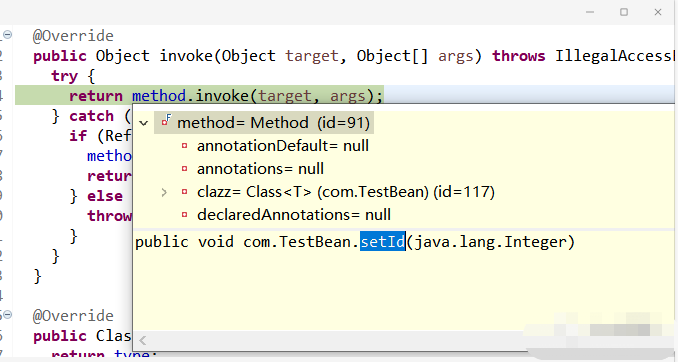Click the IllegalAccess exception name in throws clause
Viewport: 678px width, 362px height.
(x=614, y=56)
